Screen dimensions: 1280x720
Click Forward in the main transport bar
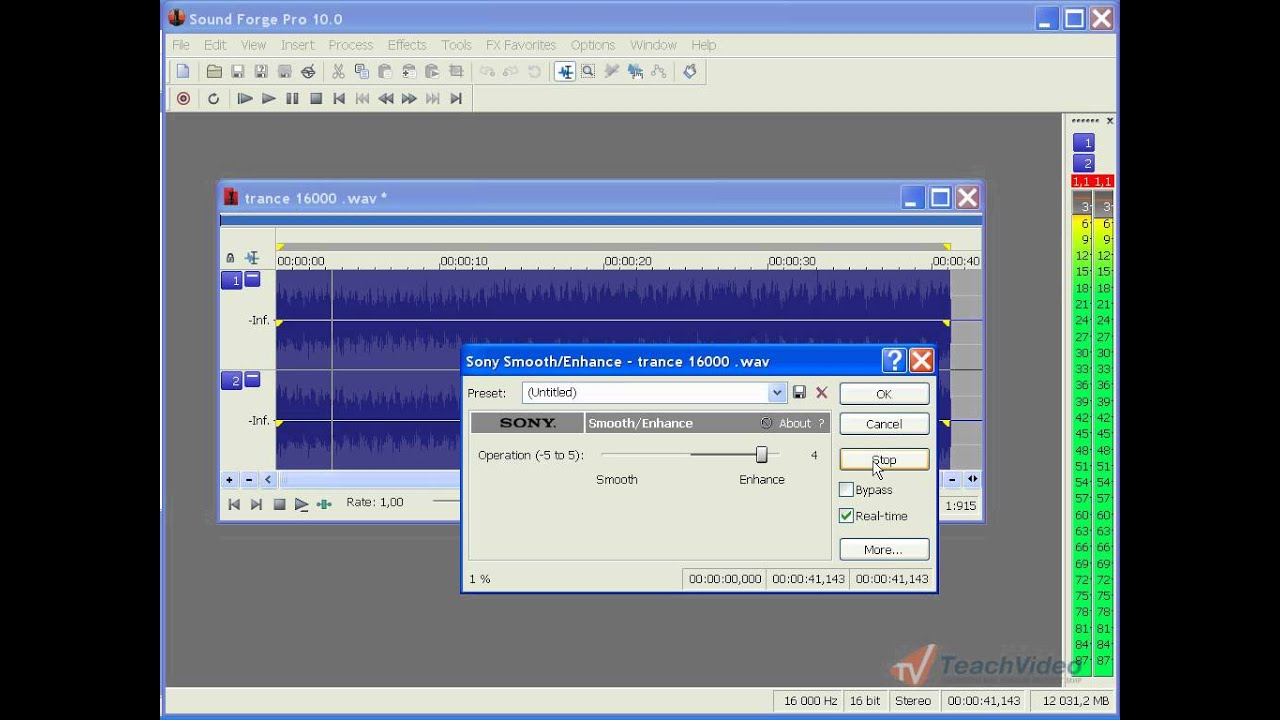409,98
